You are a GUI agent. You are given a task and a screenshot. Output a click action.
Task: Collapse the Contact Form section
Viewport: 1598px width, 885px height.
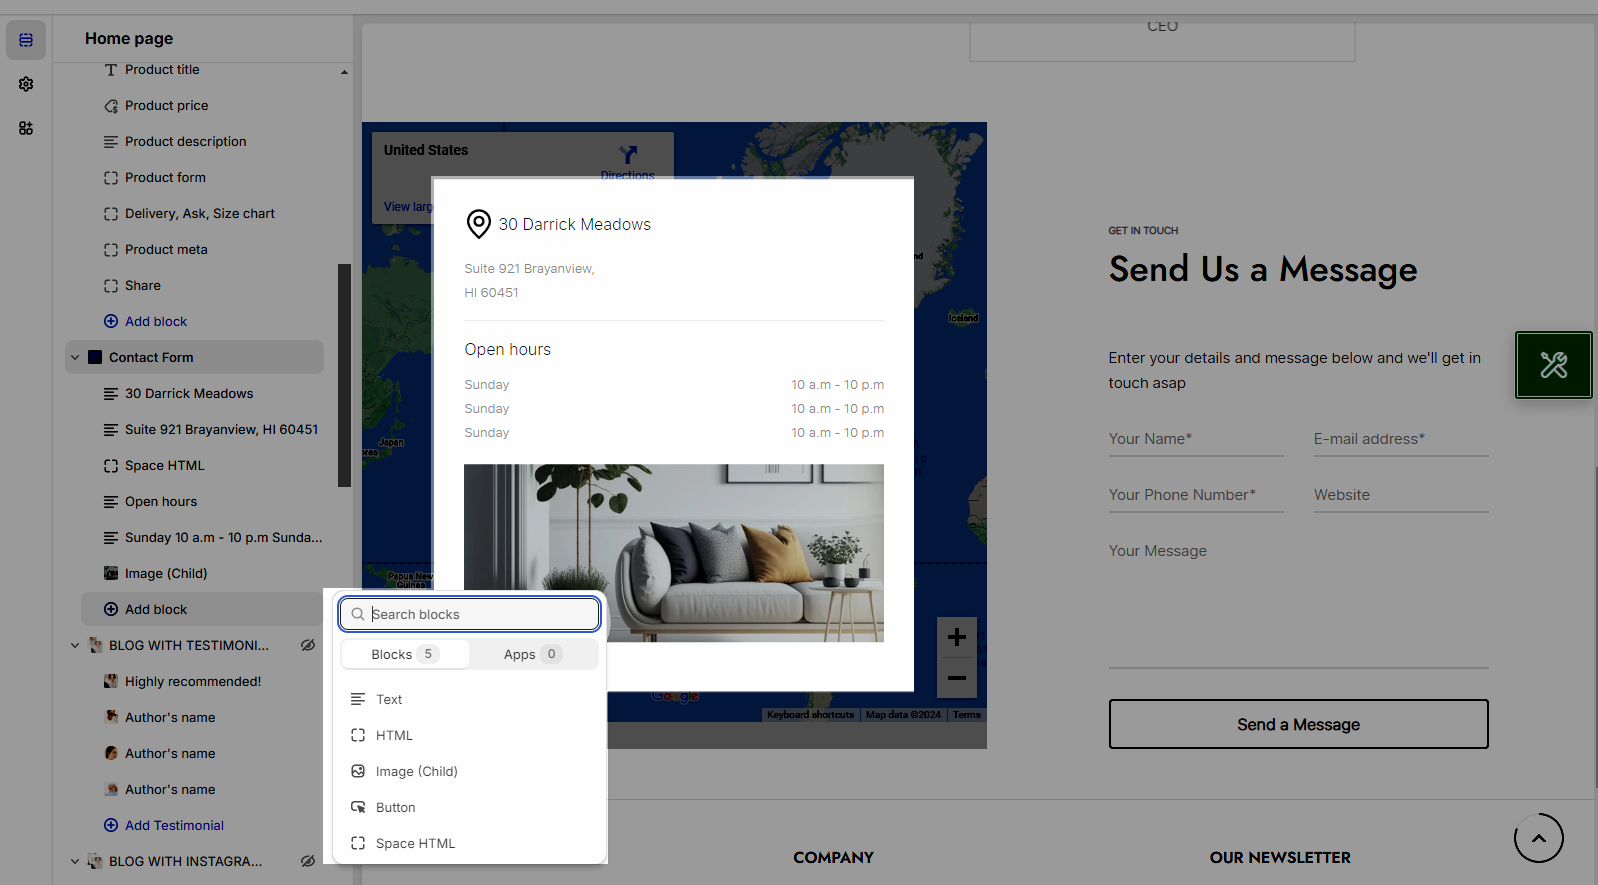click(75, 358)
